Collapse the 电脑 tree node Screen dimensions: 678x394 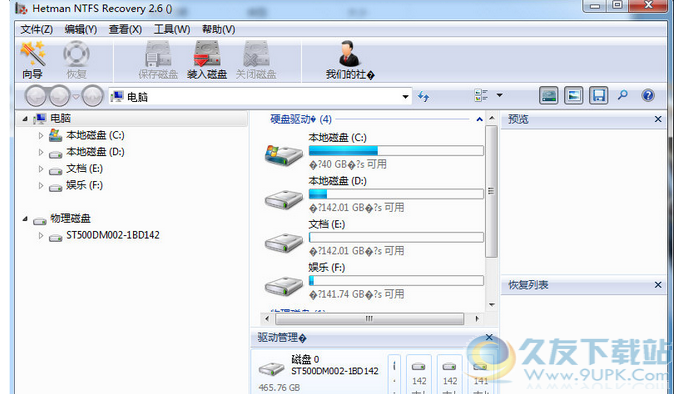click(25, 119)
